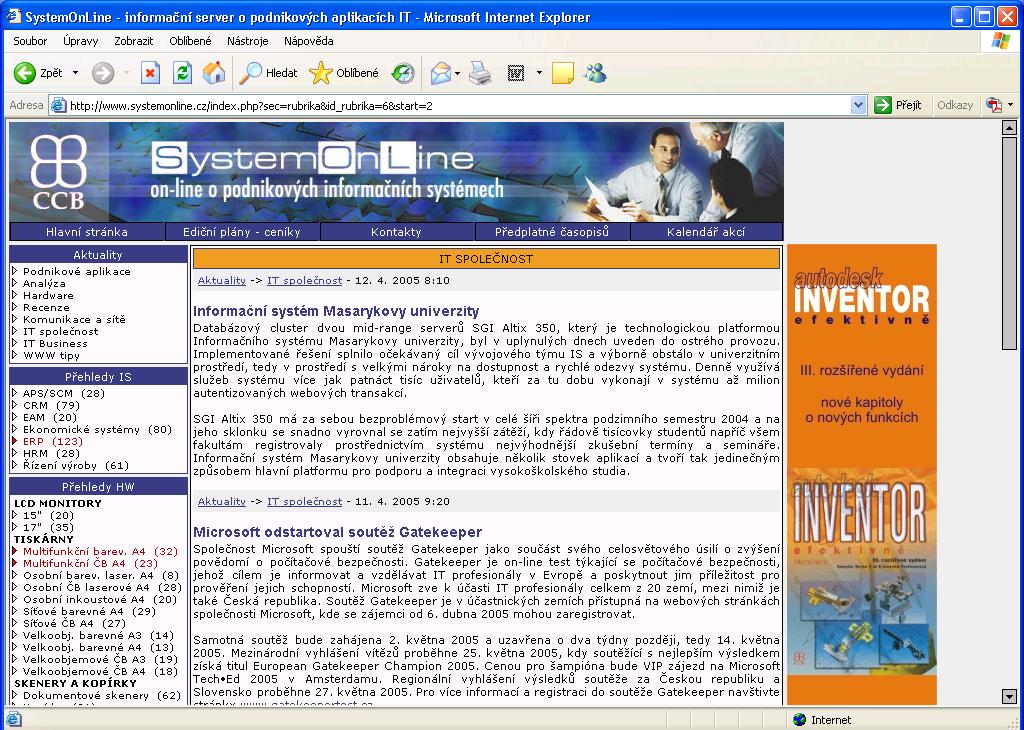Click the Internet zone globe icon
Image resolution: width=1024 pixels, height=730 pixels.
[x=799, y=720]
